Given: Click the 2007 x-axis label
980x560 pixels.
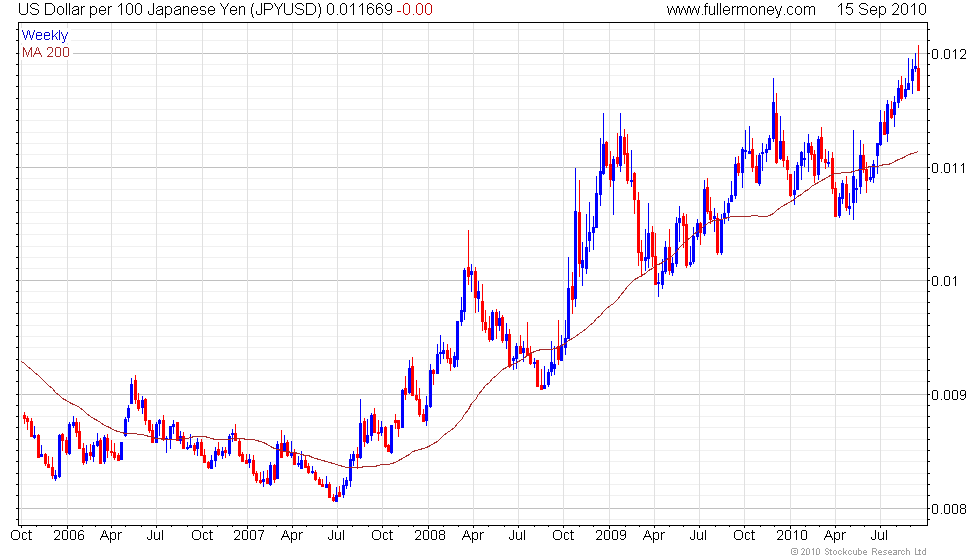Looking at the screenshot, I should click(x=249, y=536).
